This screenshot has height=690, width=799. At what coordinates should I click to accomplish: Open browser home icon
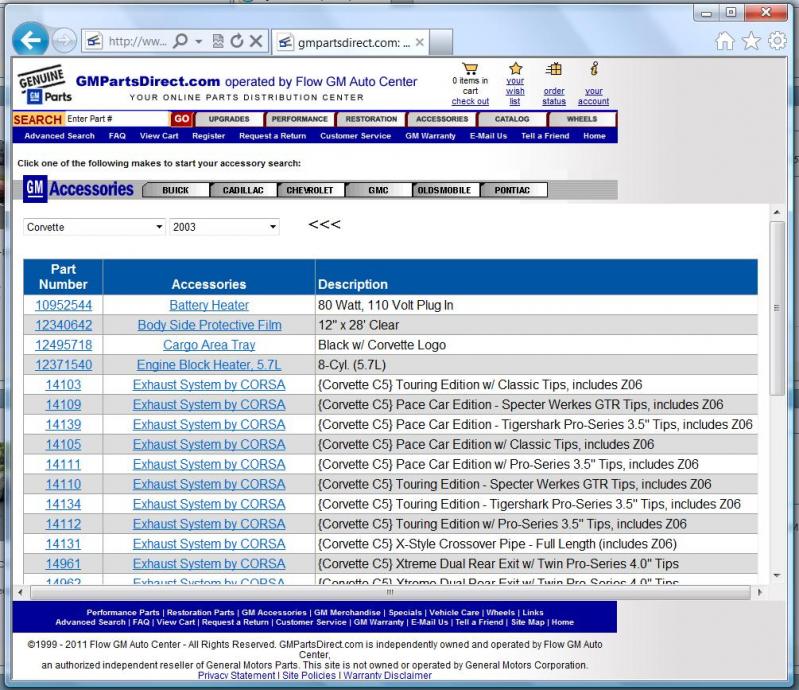pos(727,41)
